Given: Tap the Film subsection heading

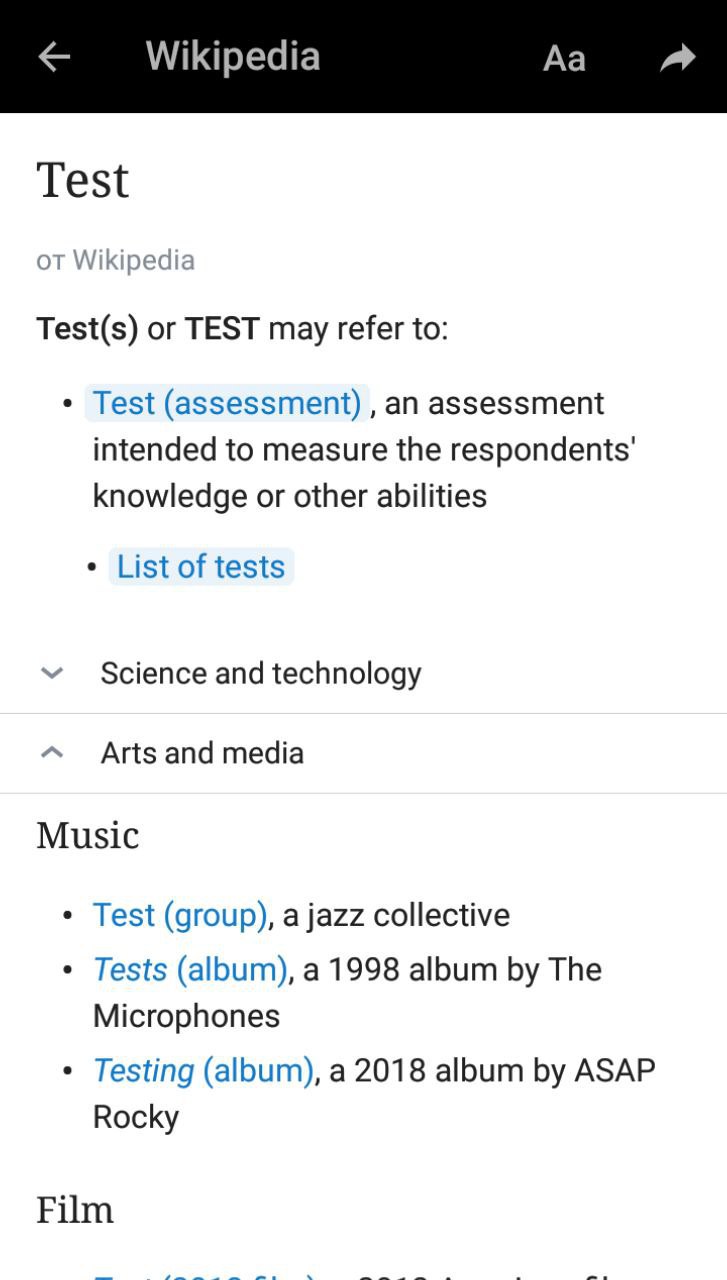Looking at the screenshot, I should click(75, 1210).
